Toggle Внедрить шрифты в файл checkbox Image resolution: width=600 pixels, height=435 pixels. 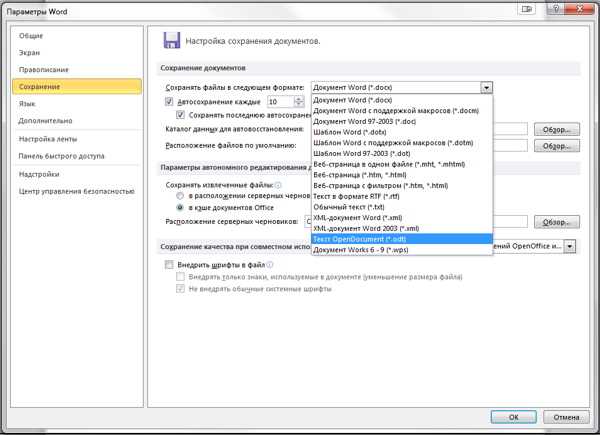[169, 264]
